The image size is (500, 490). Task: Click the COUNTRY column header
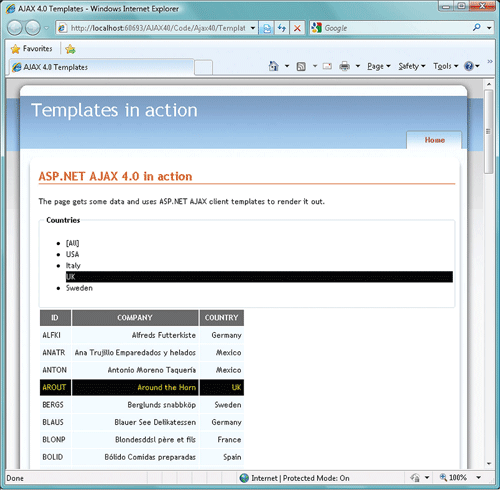pos(222,318)
